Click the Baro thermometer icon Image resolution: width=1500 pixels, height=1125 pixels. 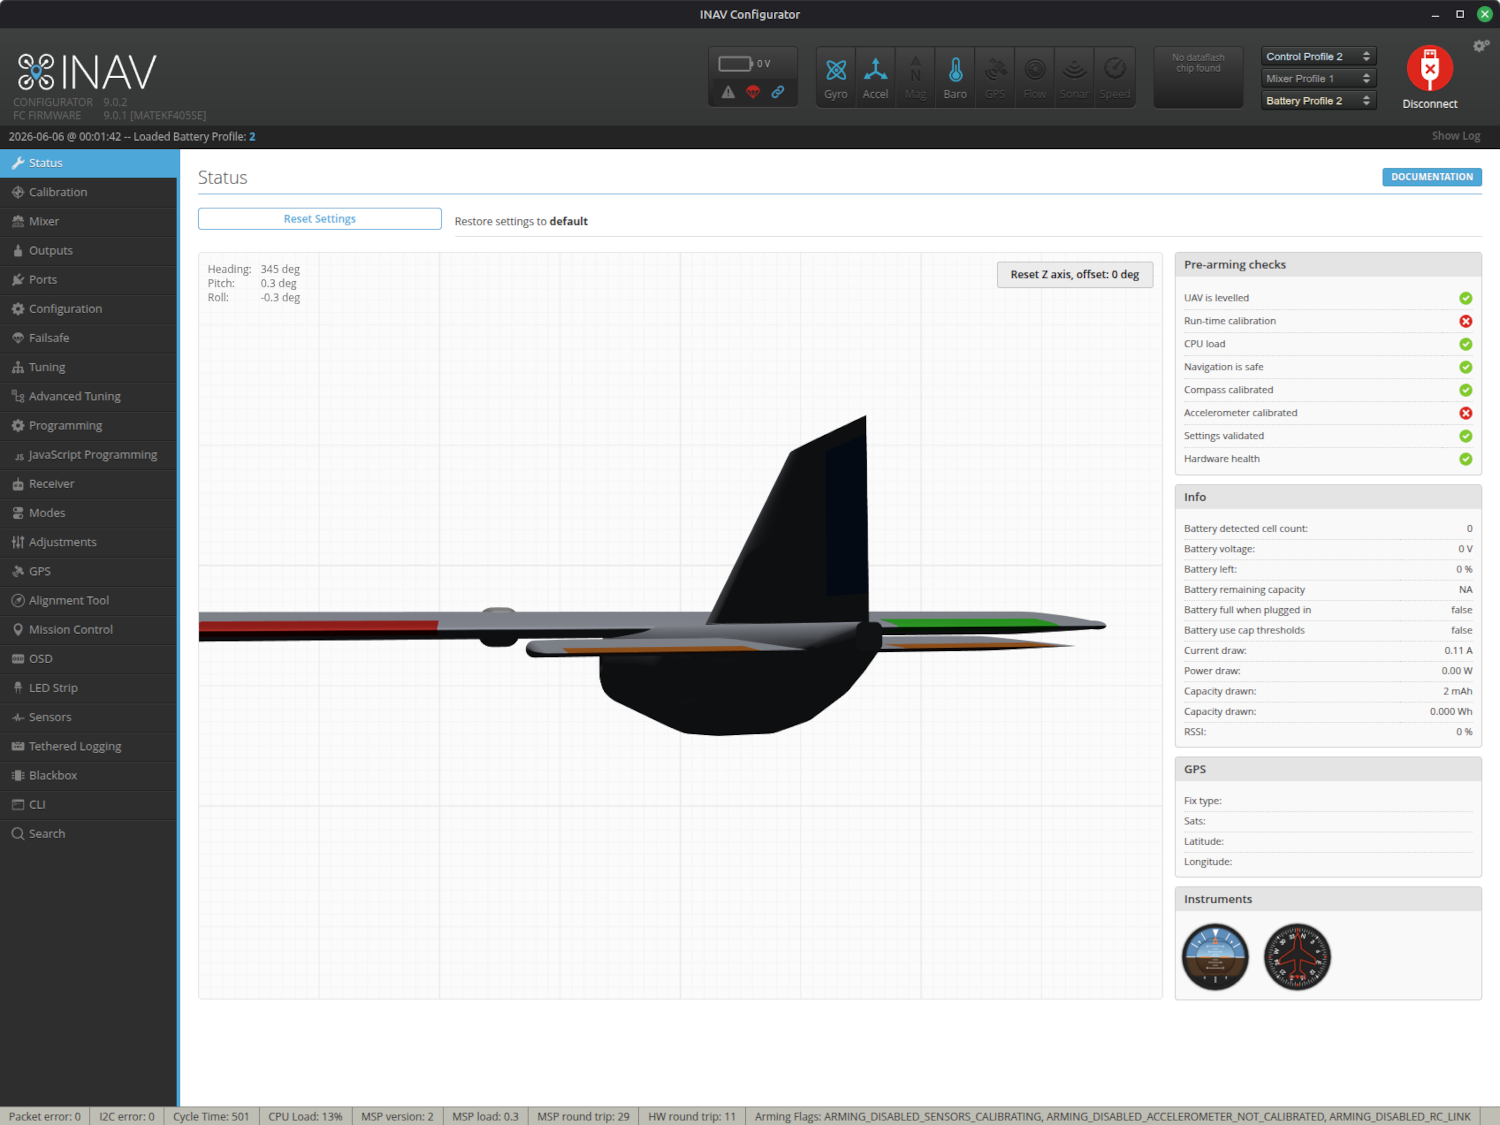[x=955, y=69]
